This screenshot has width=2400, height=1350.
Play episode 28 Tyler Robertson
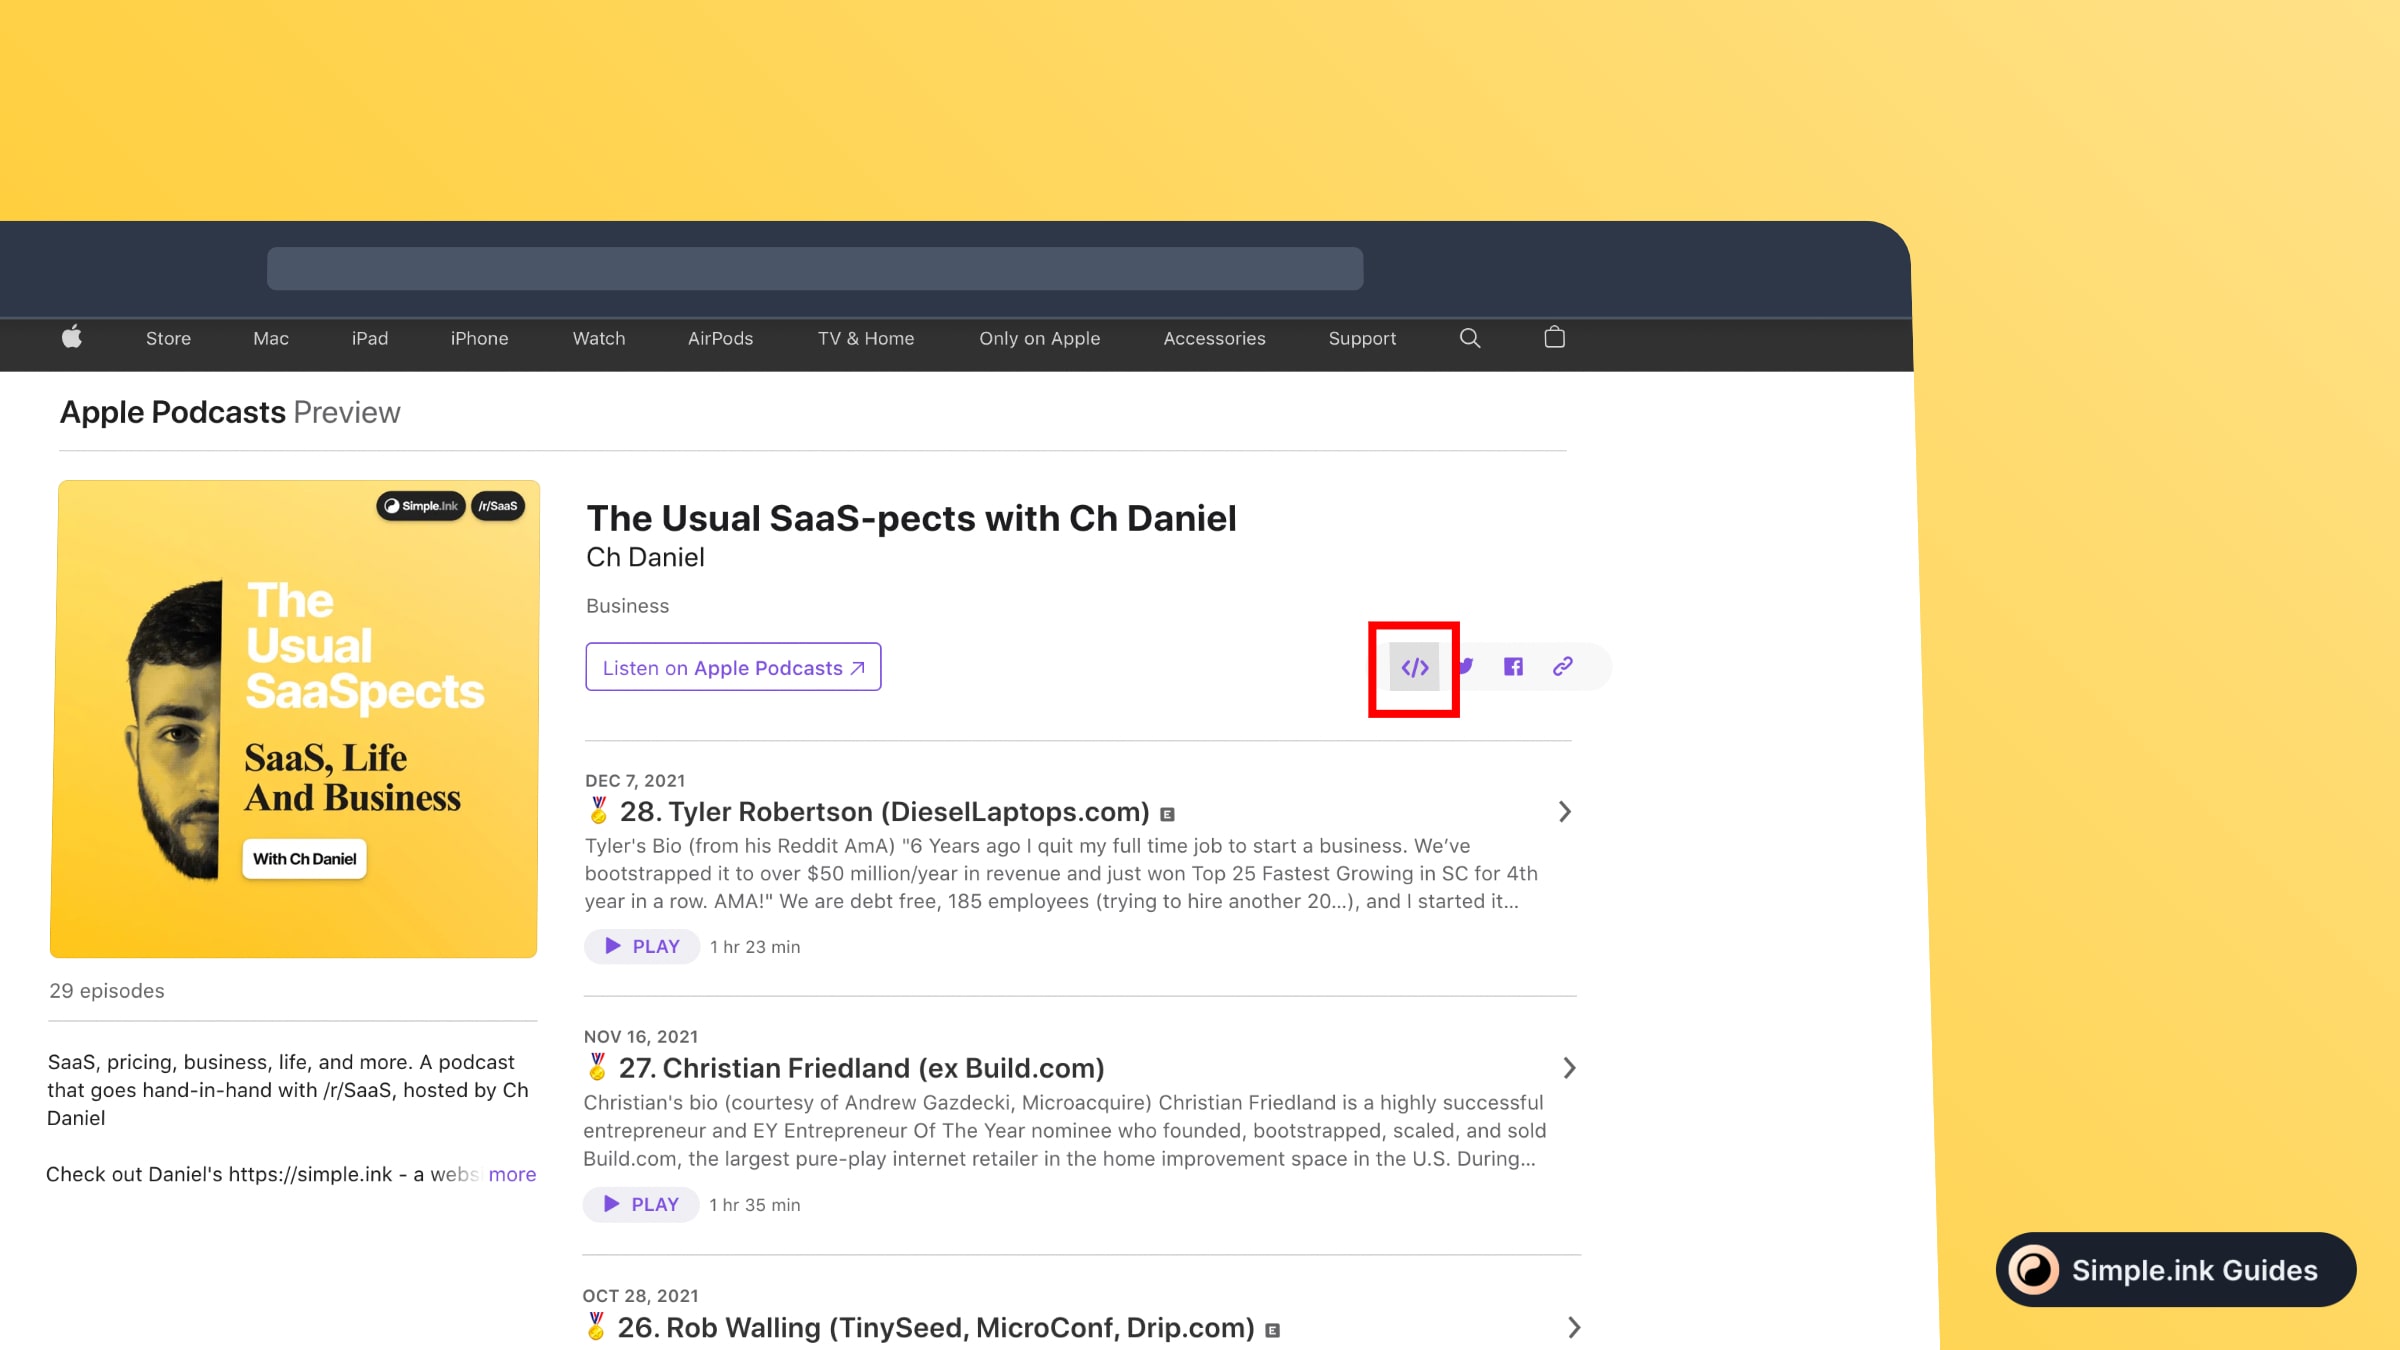[642, 946]
